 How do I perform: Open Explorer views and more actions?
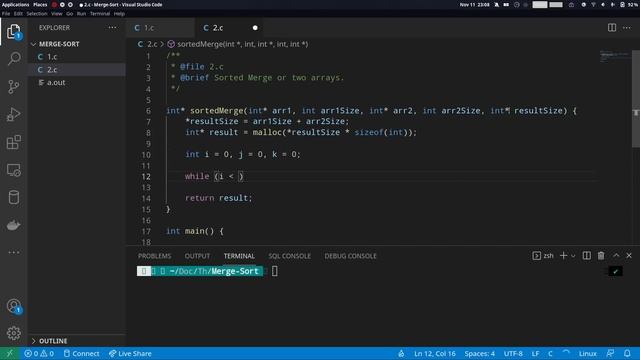click(x=112, y=27)
